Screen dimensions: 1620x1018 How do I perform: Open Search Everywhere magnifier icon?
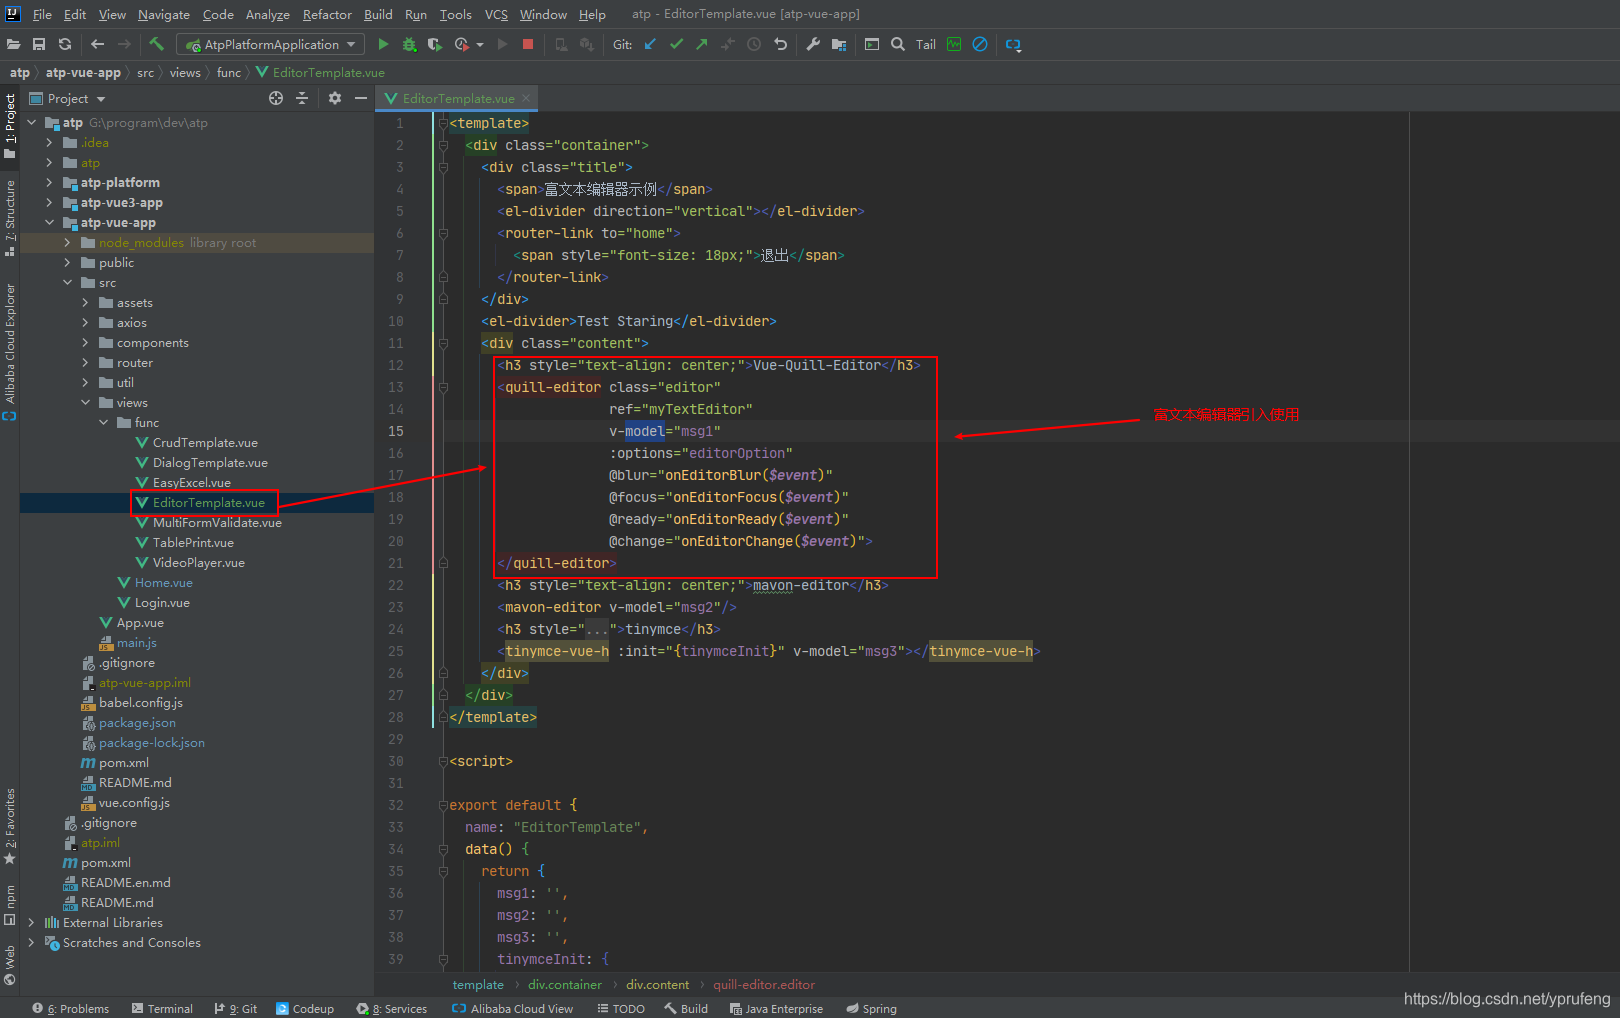click(897, 44)
